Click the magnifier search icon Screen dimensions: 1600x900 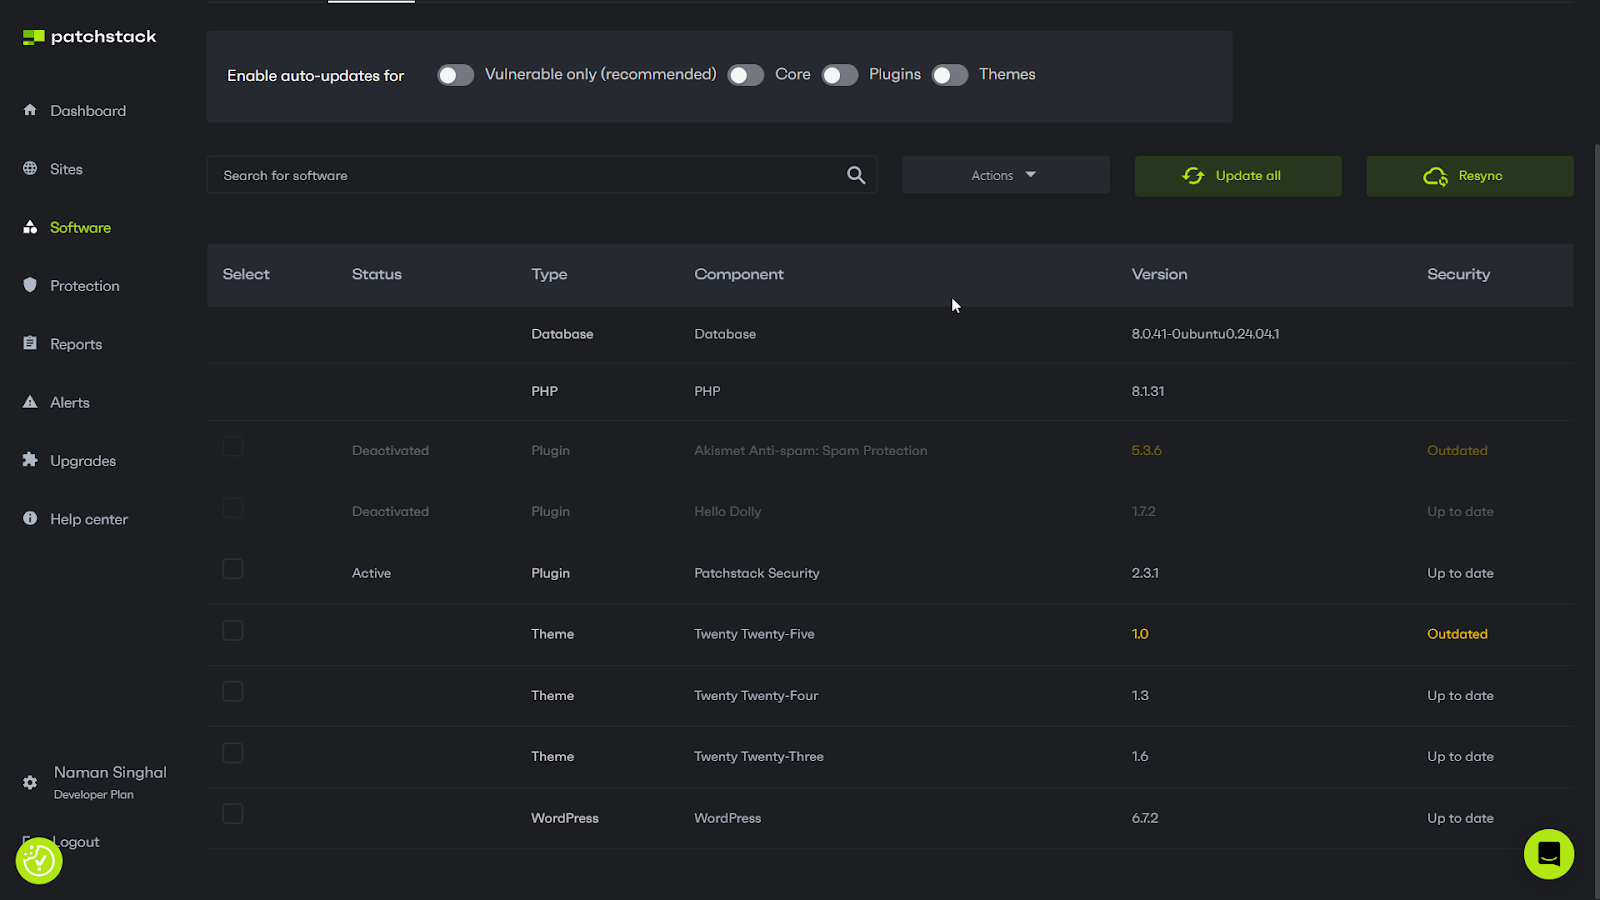pyautogui.click(x=856, y=175)
